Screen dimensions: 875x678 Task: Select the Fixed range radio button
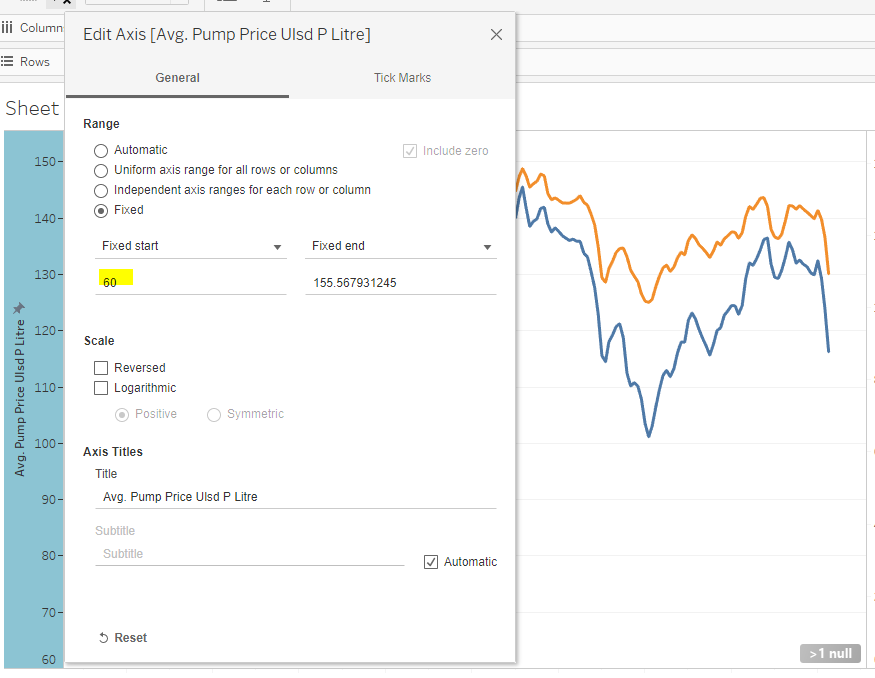pos(101,211)
